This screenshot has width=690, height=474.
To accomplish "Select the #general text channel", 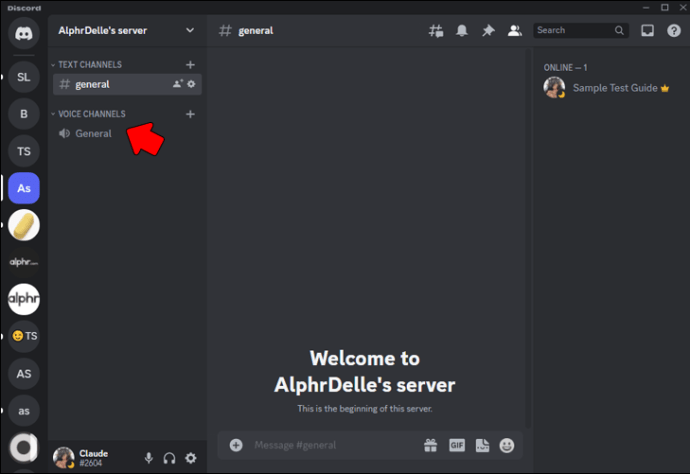I will 127,84.
